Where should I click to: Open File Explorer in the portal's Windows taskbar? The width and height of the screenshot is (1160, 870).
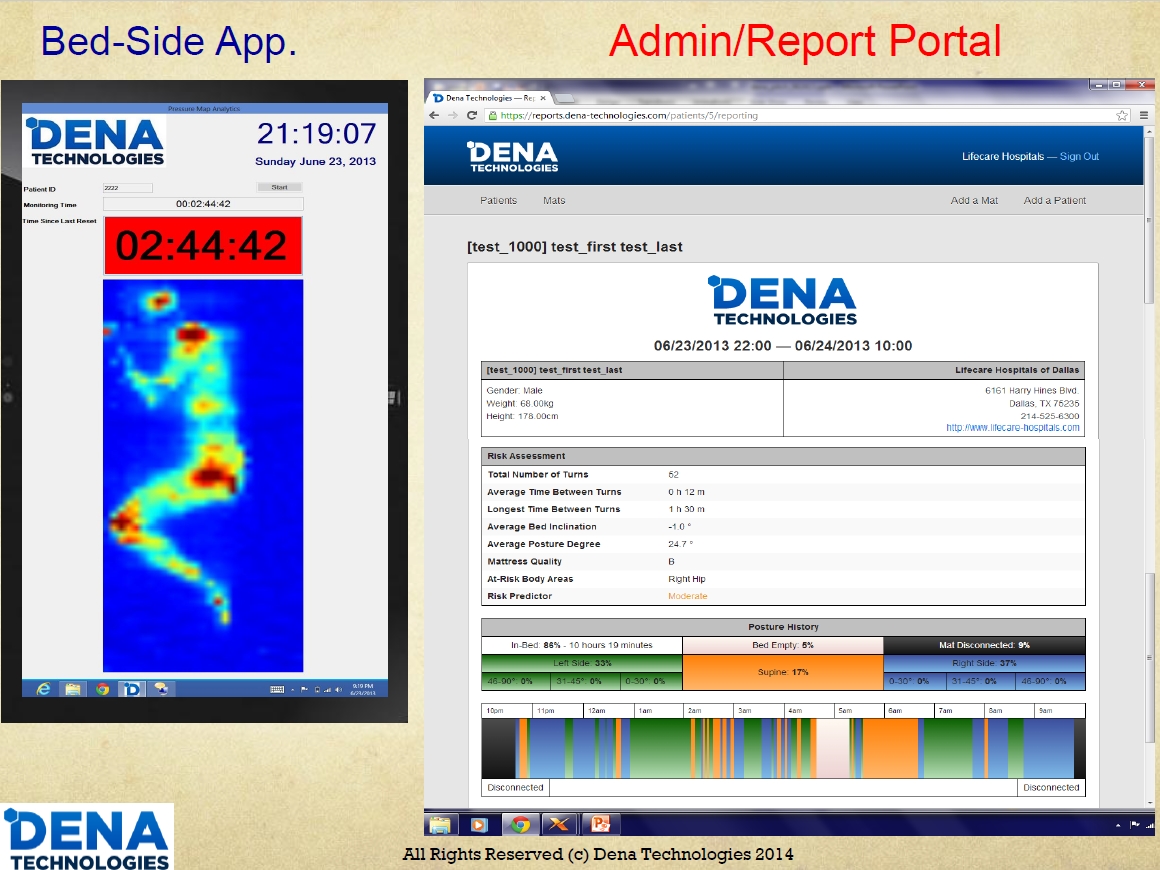click(440, 824)
